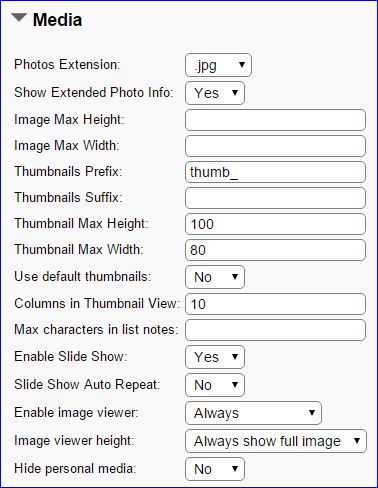Viewport: 378px width, 488px height.
Task: Click the Thumbnails Suffix input field
Action: pyautogui.click(x=275, y=198)
